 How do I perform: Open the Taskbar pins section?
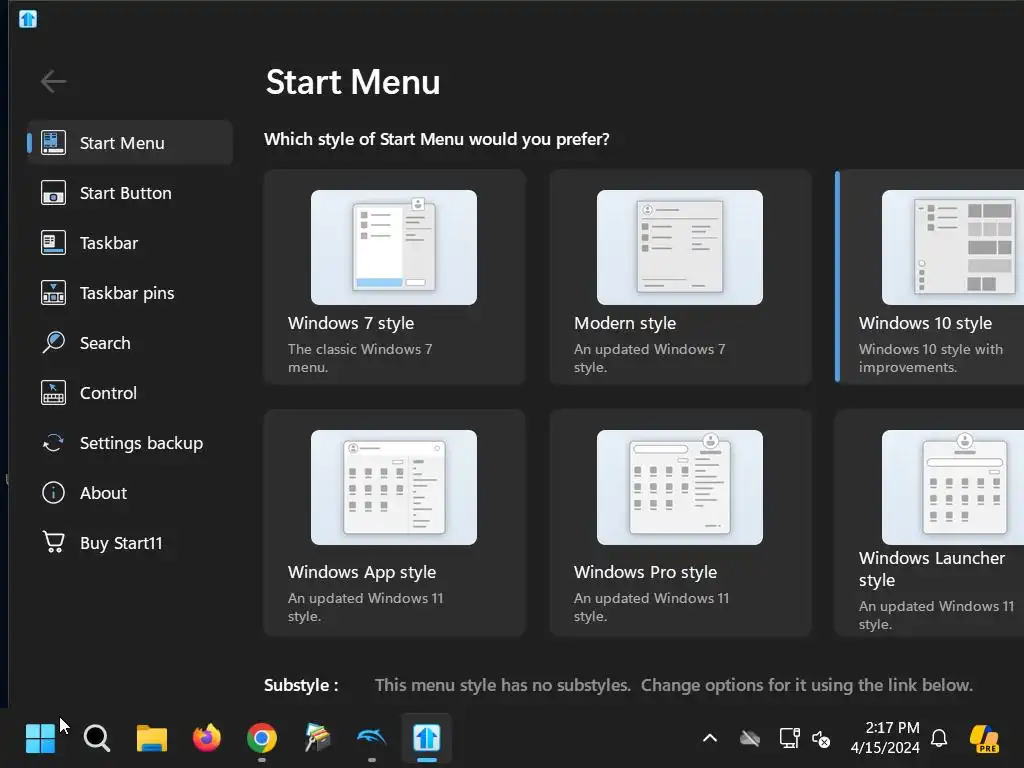click(x=130, y=293)
